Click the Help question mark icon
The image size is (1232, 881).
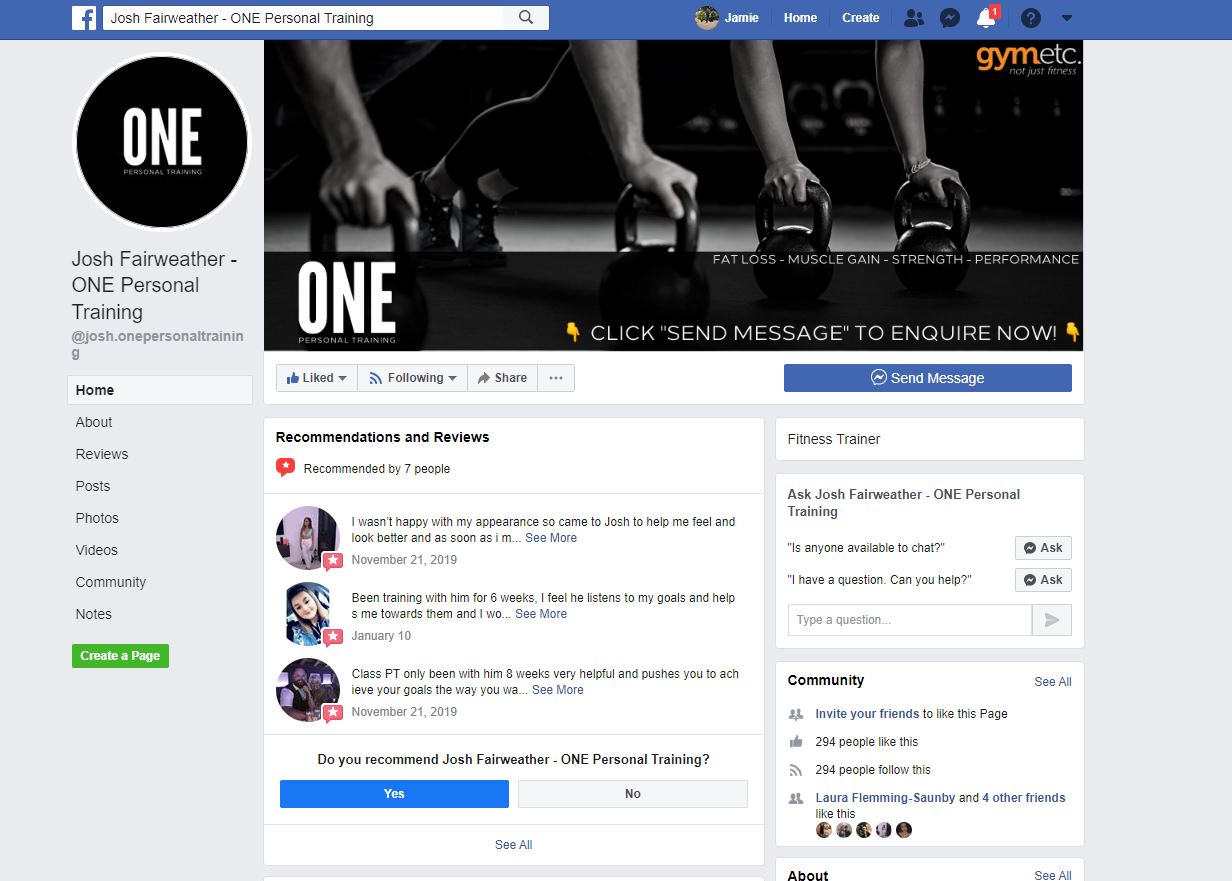coord(1030,18)
